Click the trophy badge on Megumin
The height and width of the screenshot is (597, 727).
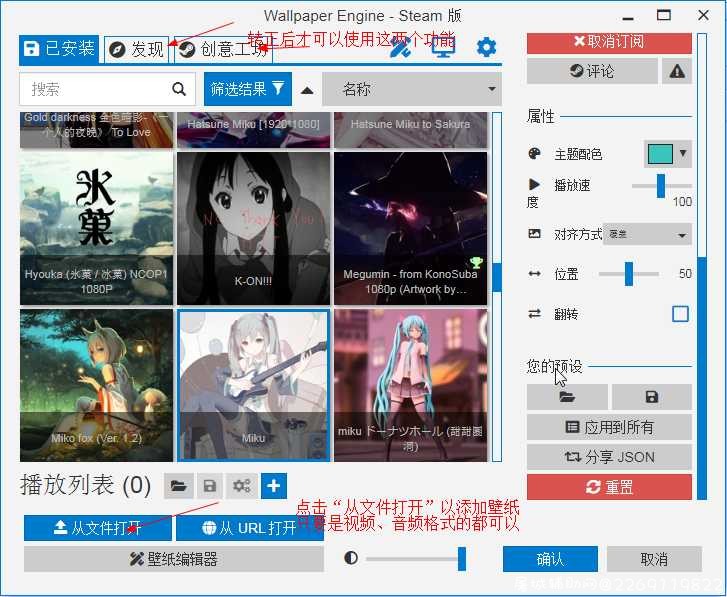click(476, 263)
